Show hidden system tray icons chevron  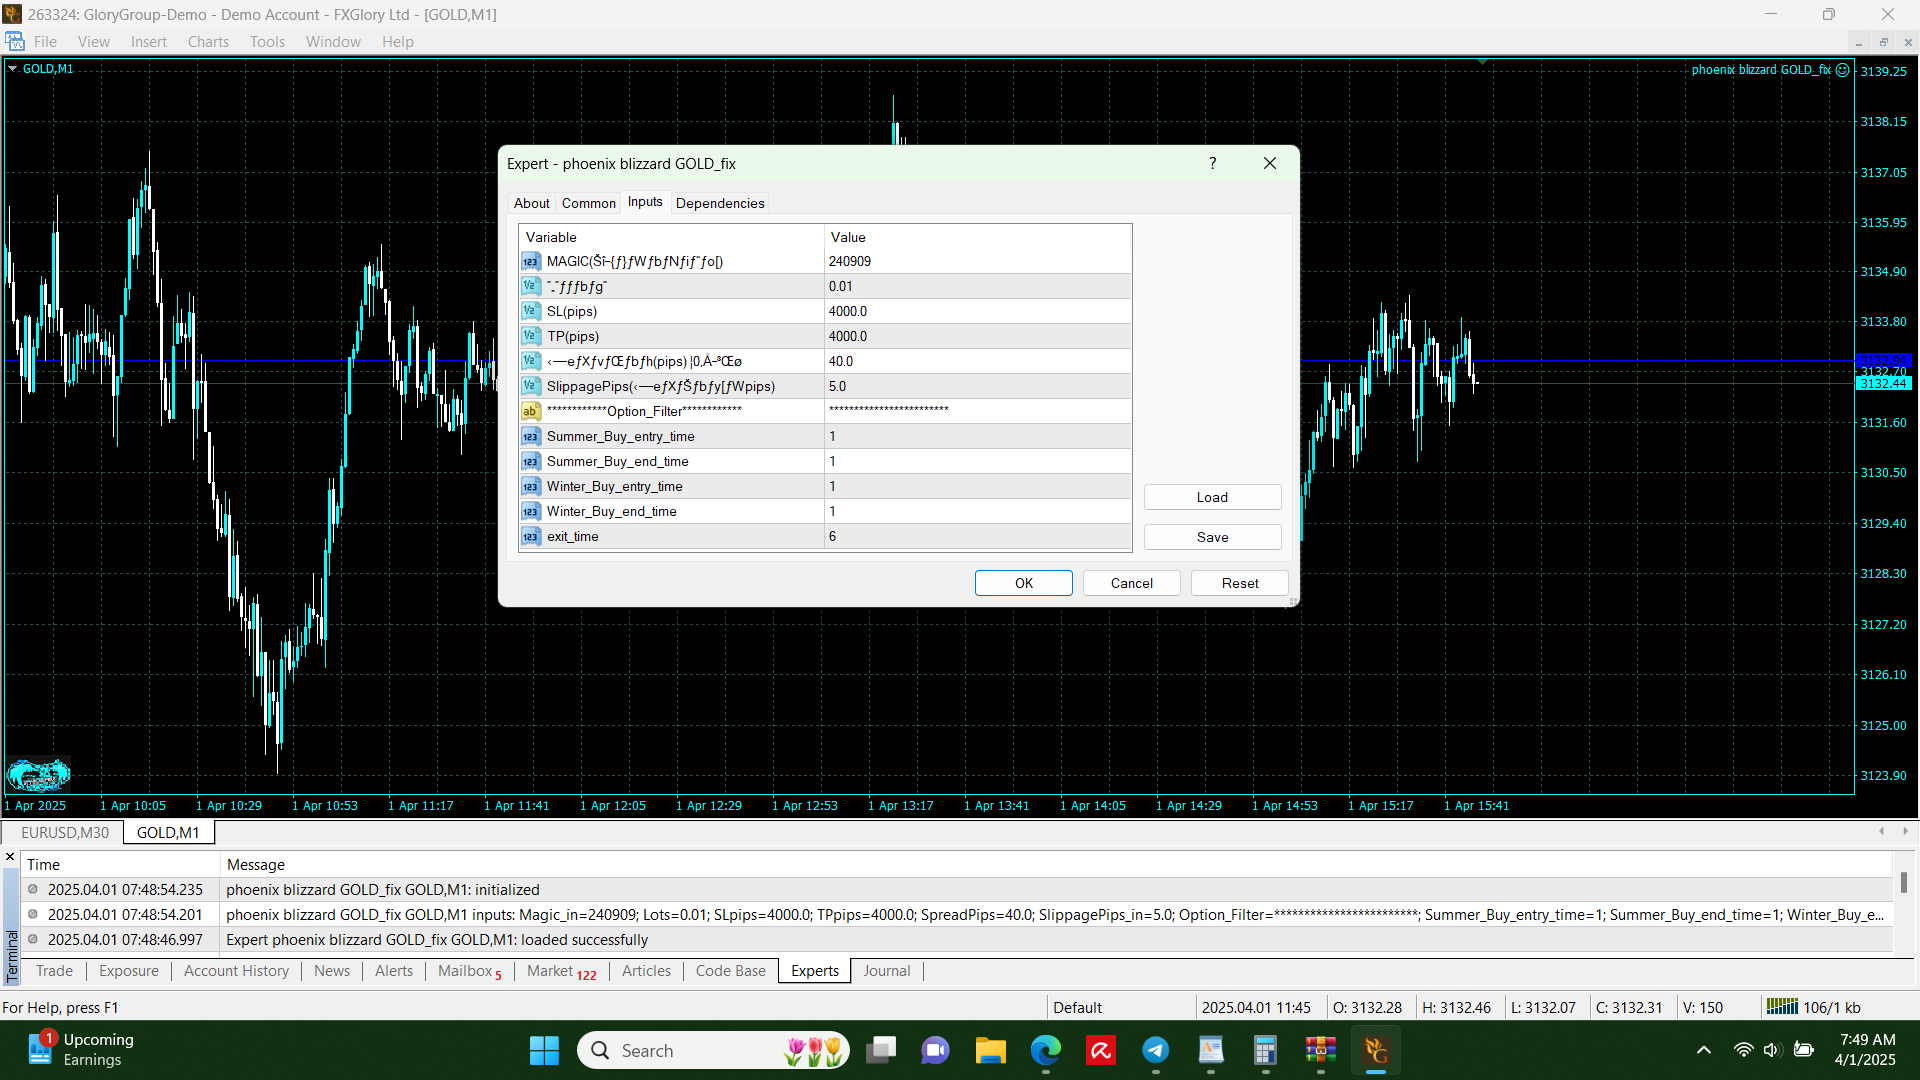tap(1704, 1050)
